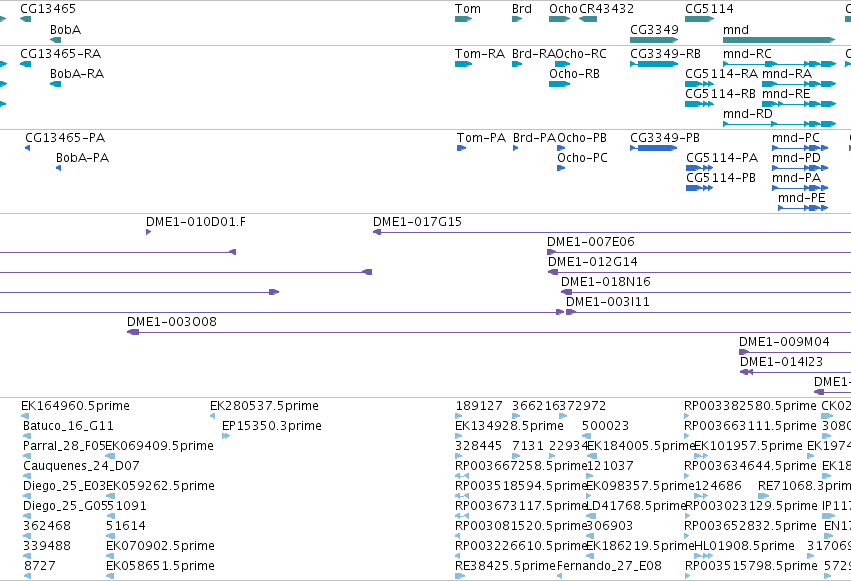This screenshot has width=851, height=581.
Task: Click the mnd-PA protein label
Action: point(796,178)
